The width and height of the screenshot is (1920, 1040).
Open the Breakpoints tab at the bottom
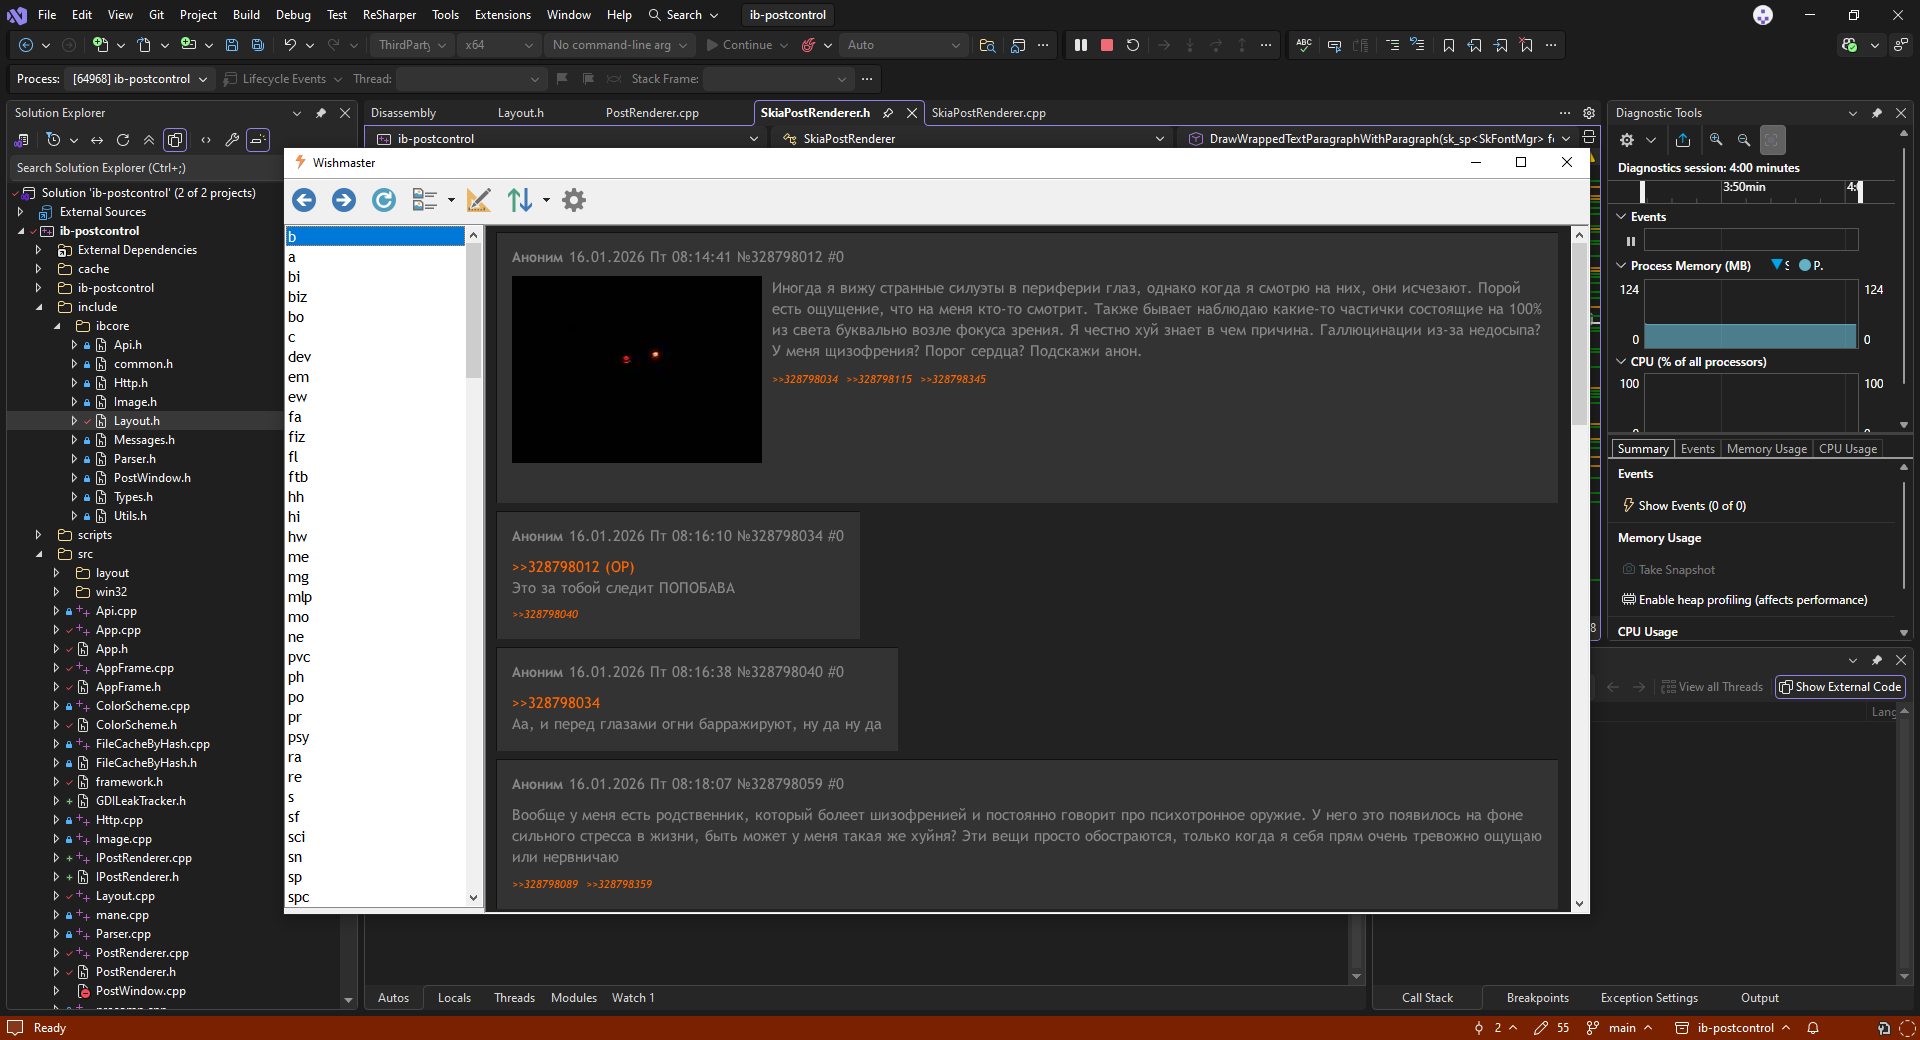[x=1537, y=998]
